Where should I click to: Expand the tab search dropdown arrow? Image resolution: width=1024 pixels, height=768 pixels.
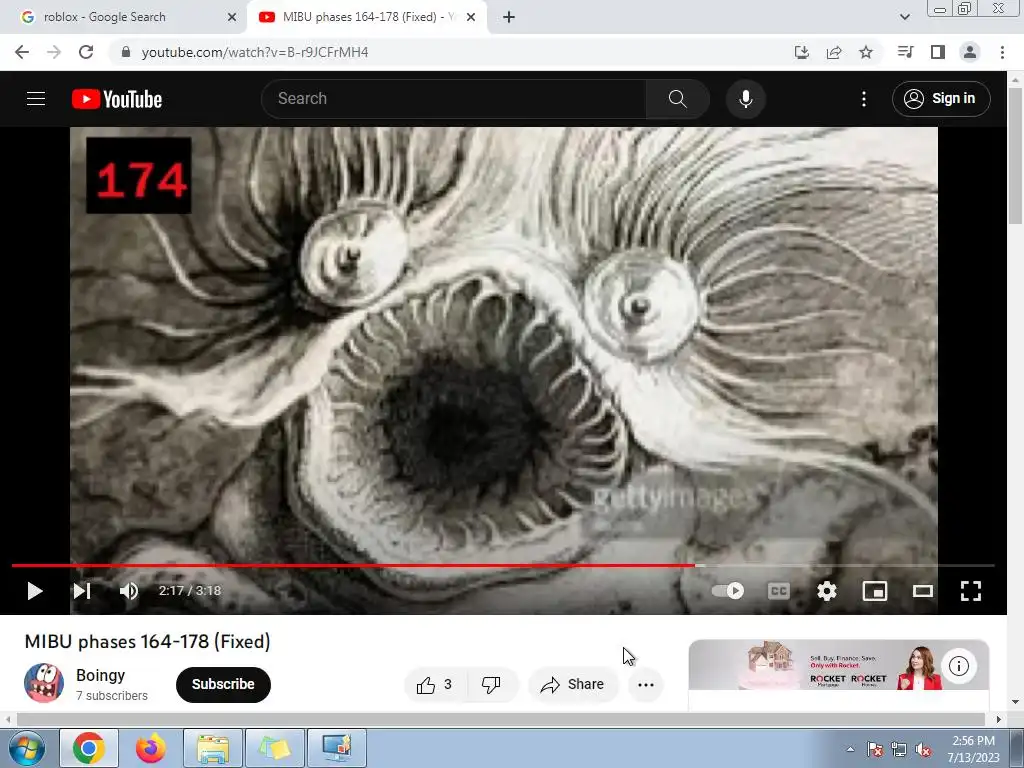[x=904, y=17]
